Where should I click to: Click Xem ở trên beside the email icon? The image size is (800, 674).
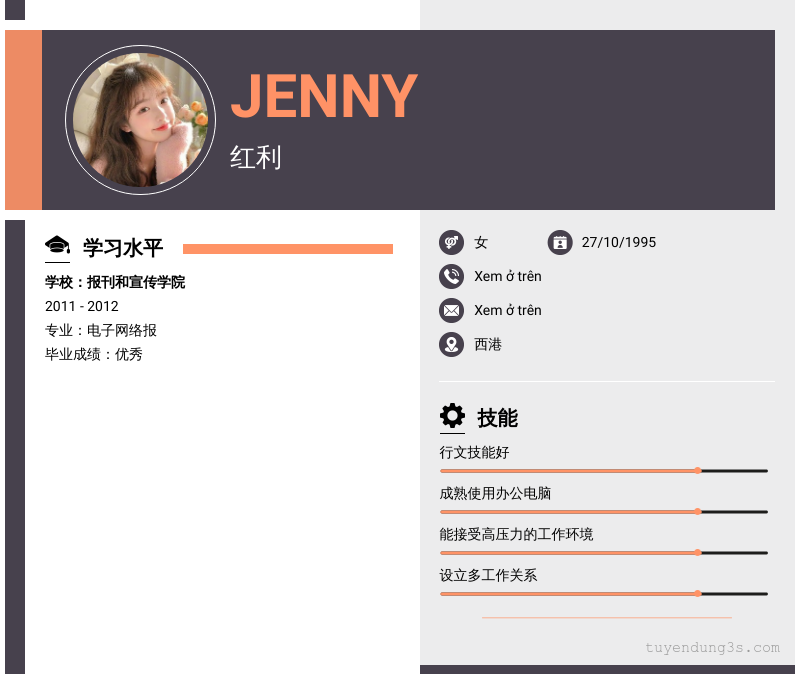click(x=508, y=310)
